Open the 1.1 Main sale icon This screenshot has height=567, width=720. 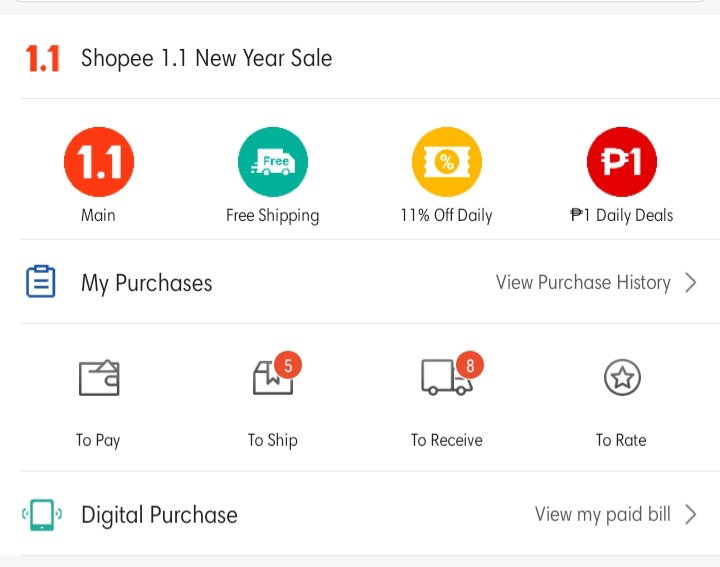pyautogui.click(x=99, y=162)
